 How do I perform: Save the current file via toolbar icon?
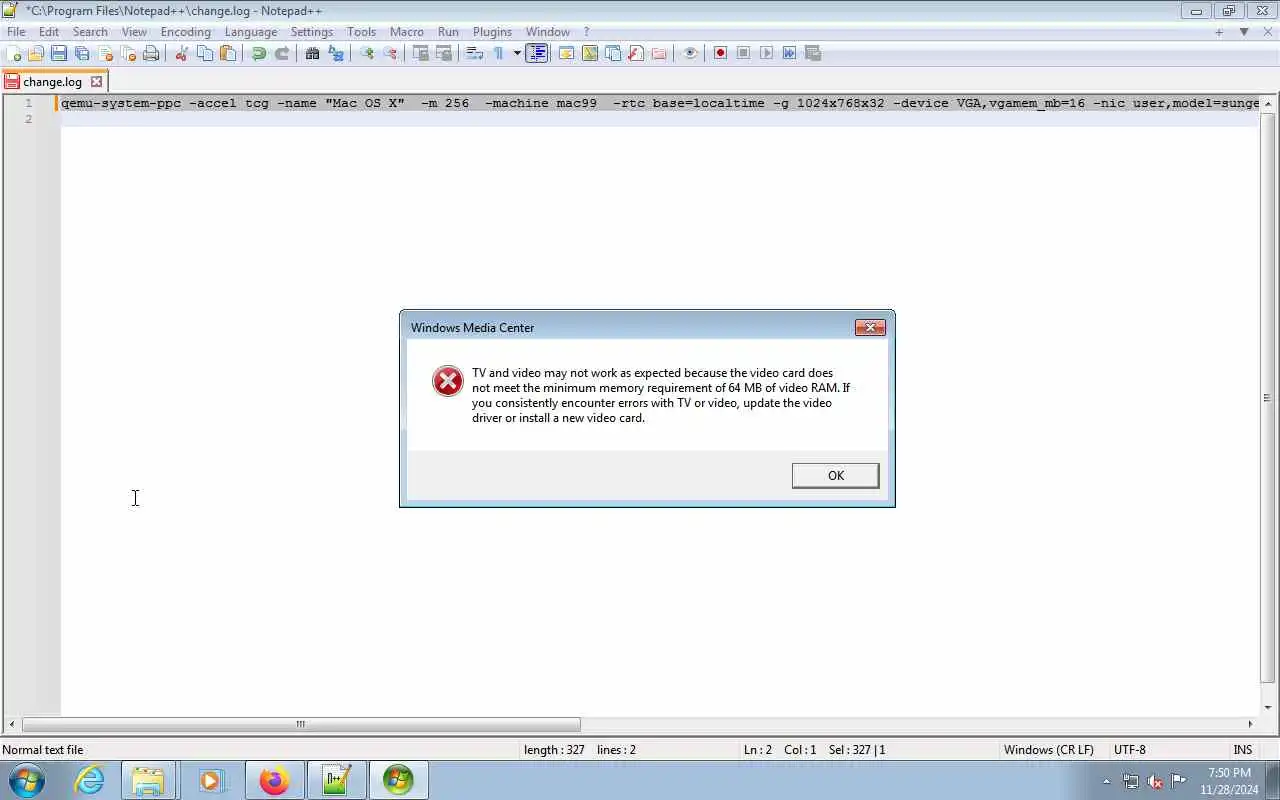coord(59,53)
